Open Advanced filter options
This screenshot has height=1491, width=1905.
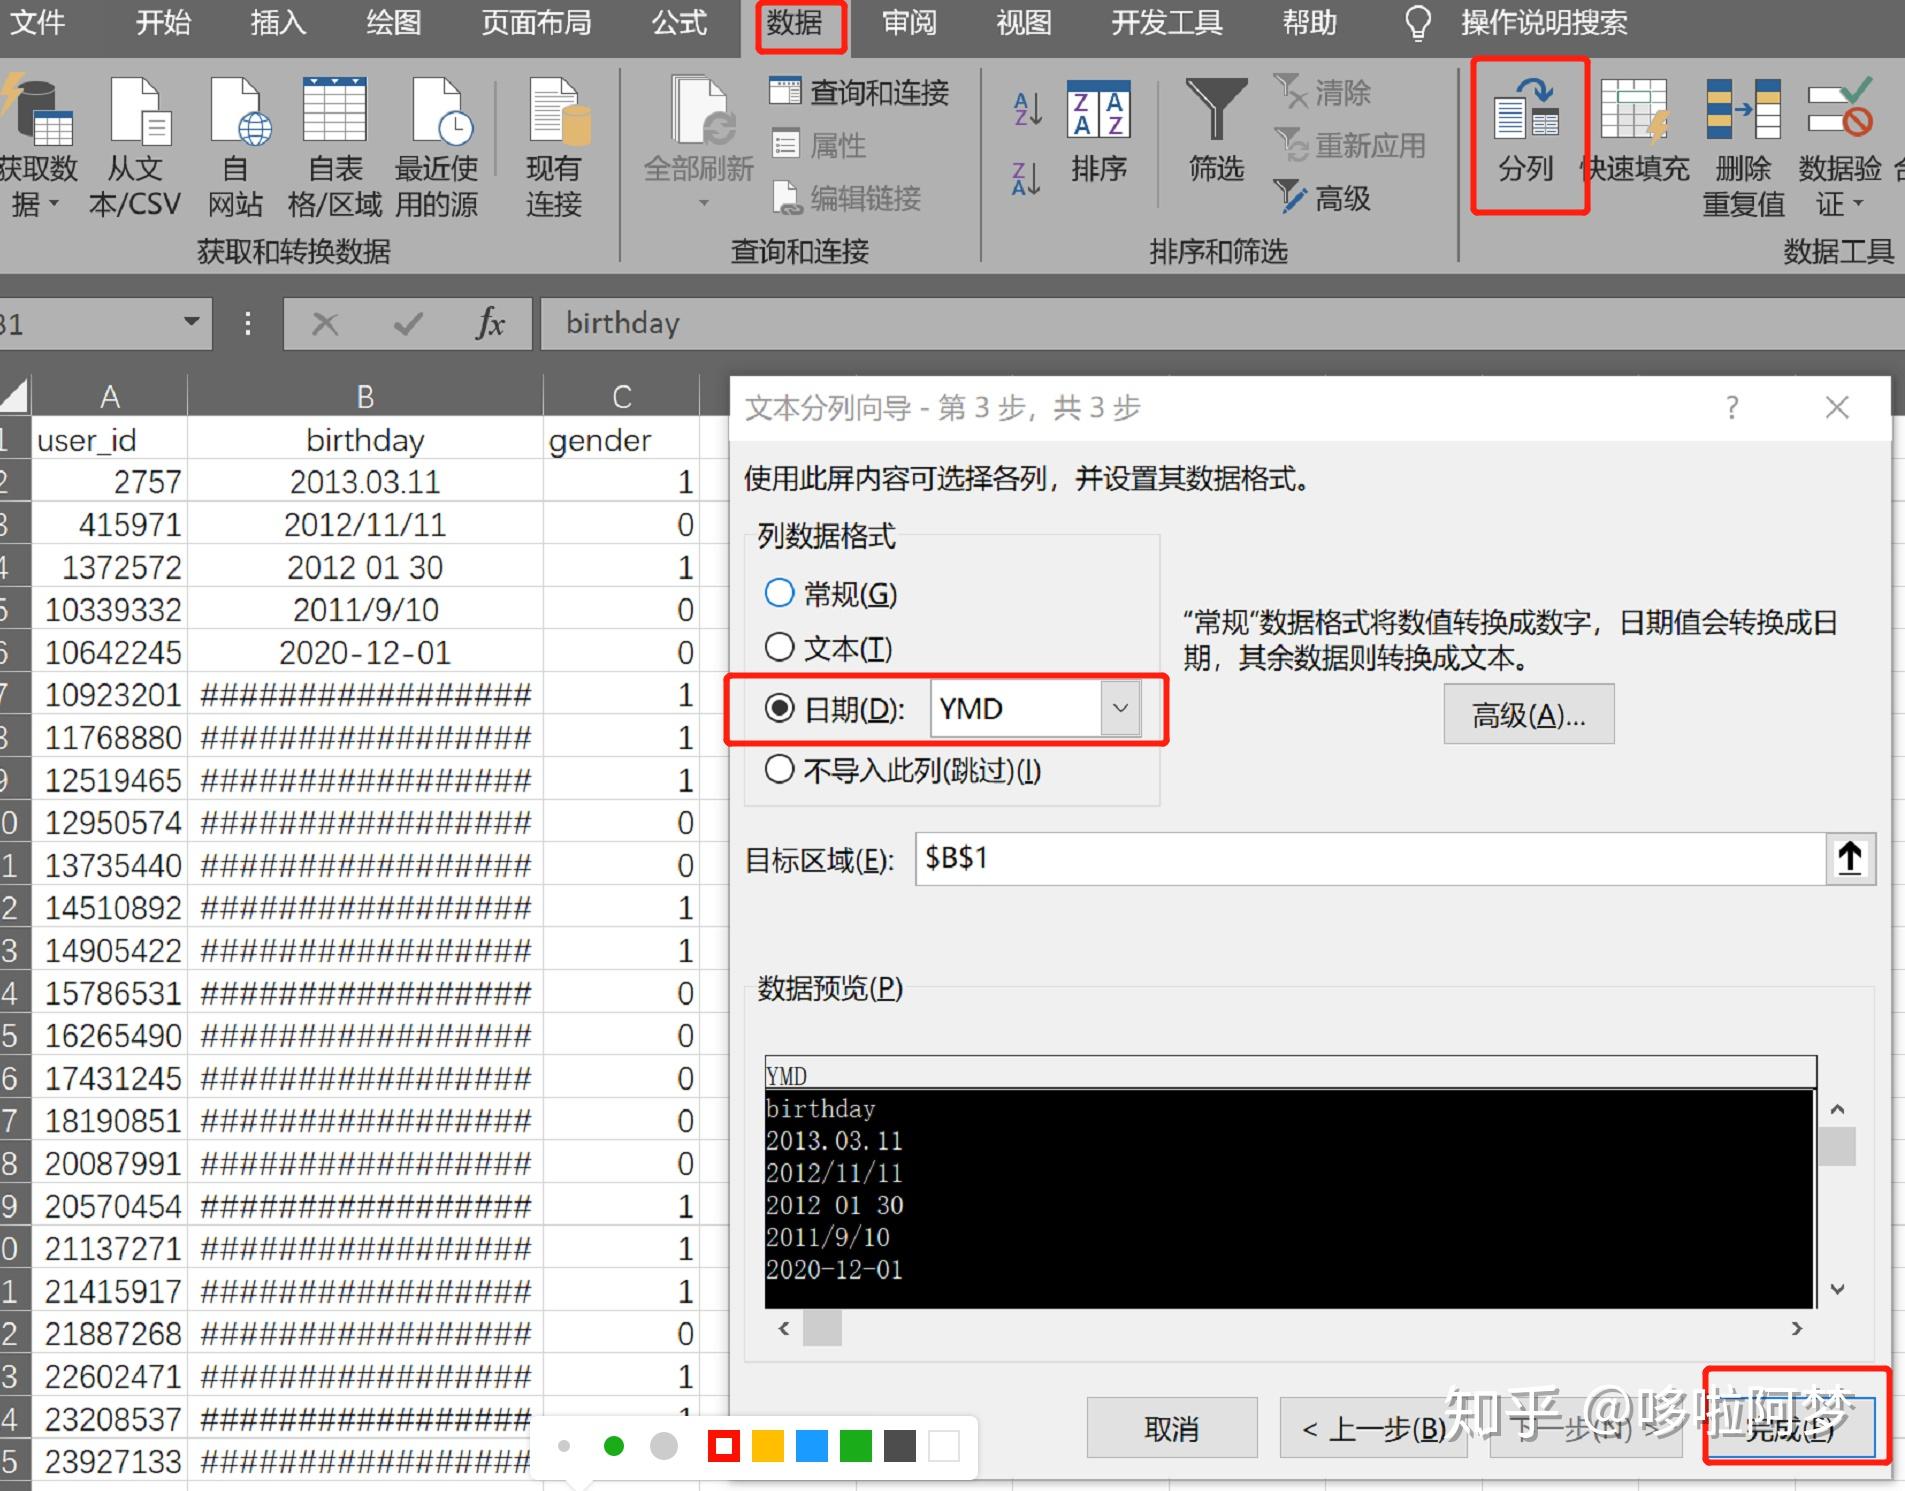1322,198
